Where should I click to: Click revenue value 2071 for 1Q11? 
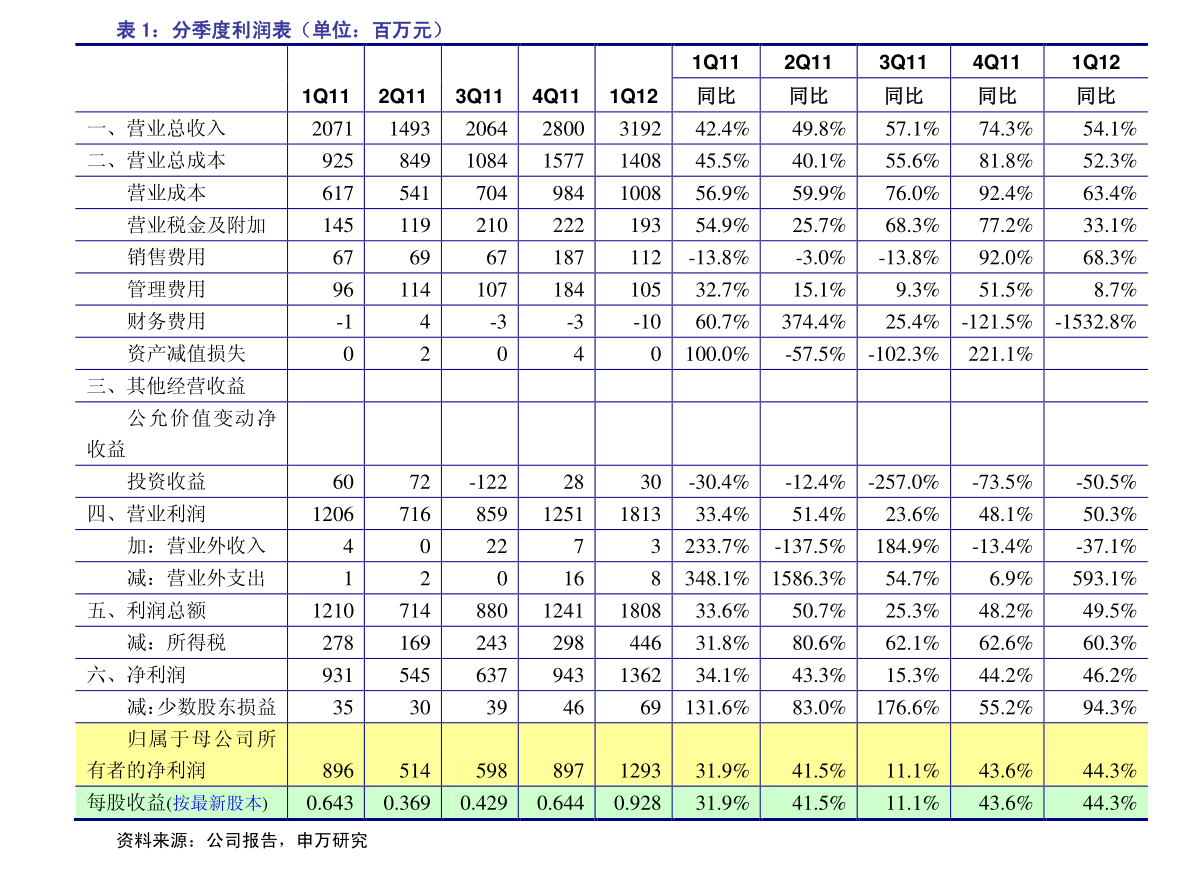[x=333, y=129]
